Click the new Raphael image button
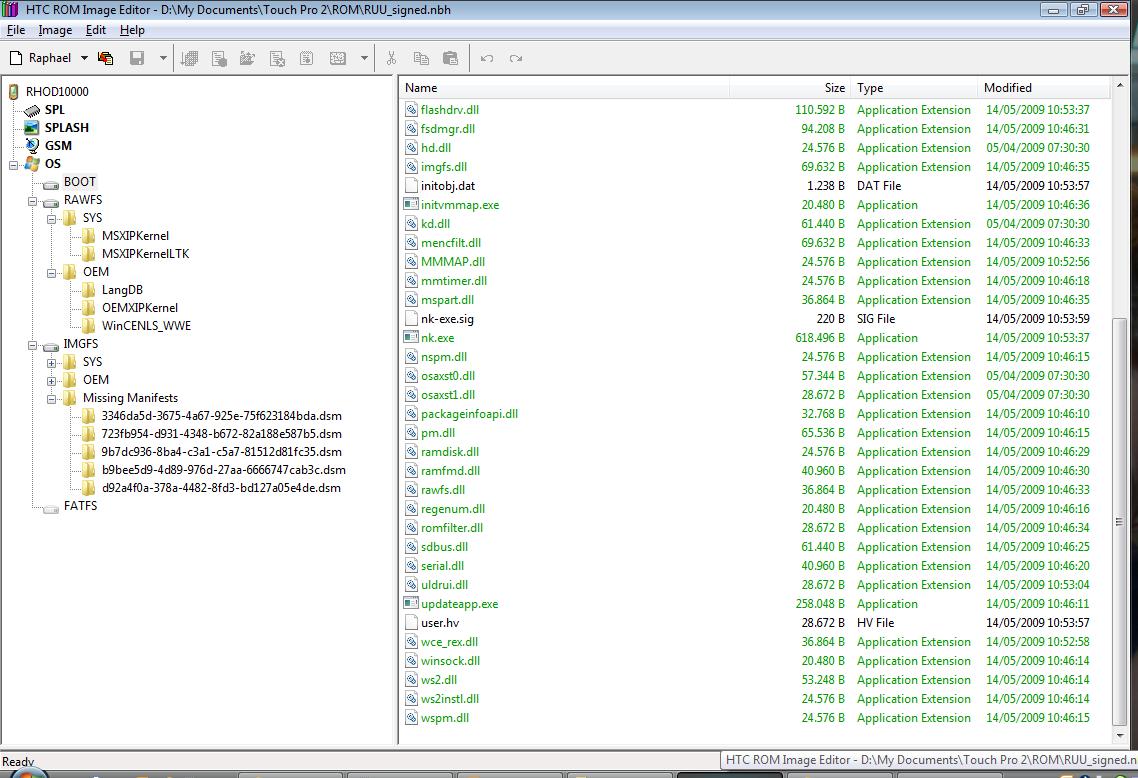 point(40,58)
